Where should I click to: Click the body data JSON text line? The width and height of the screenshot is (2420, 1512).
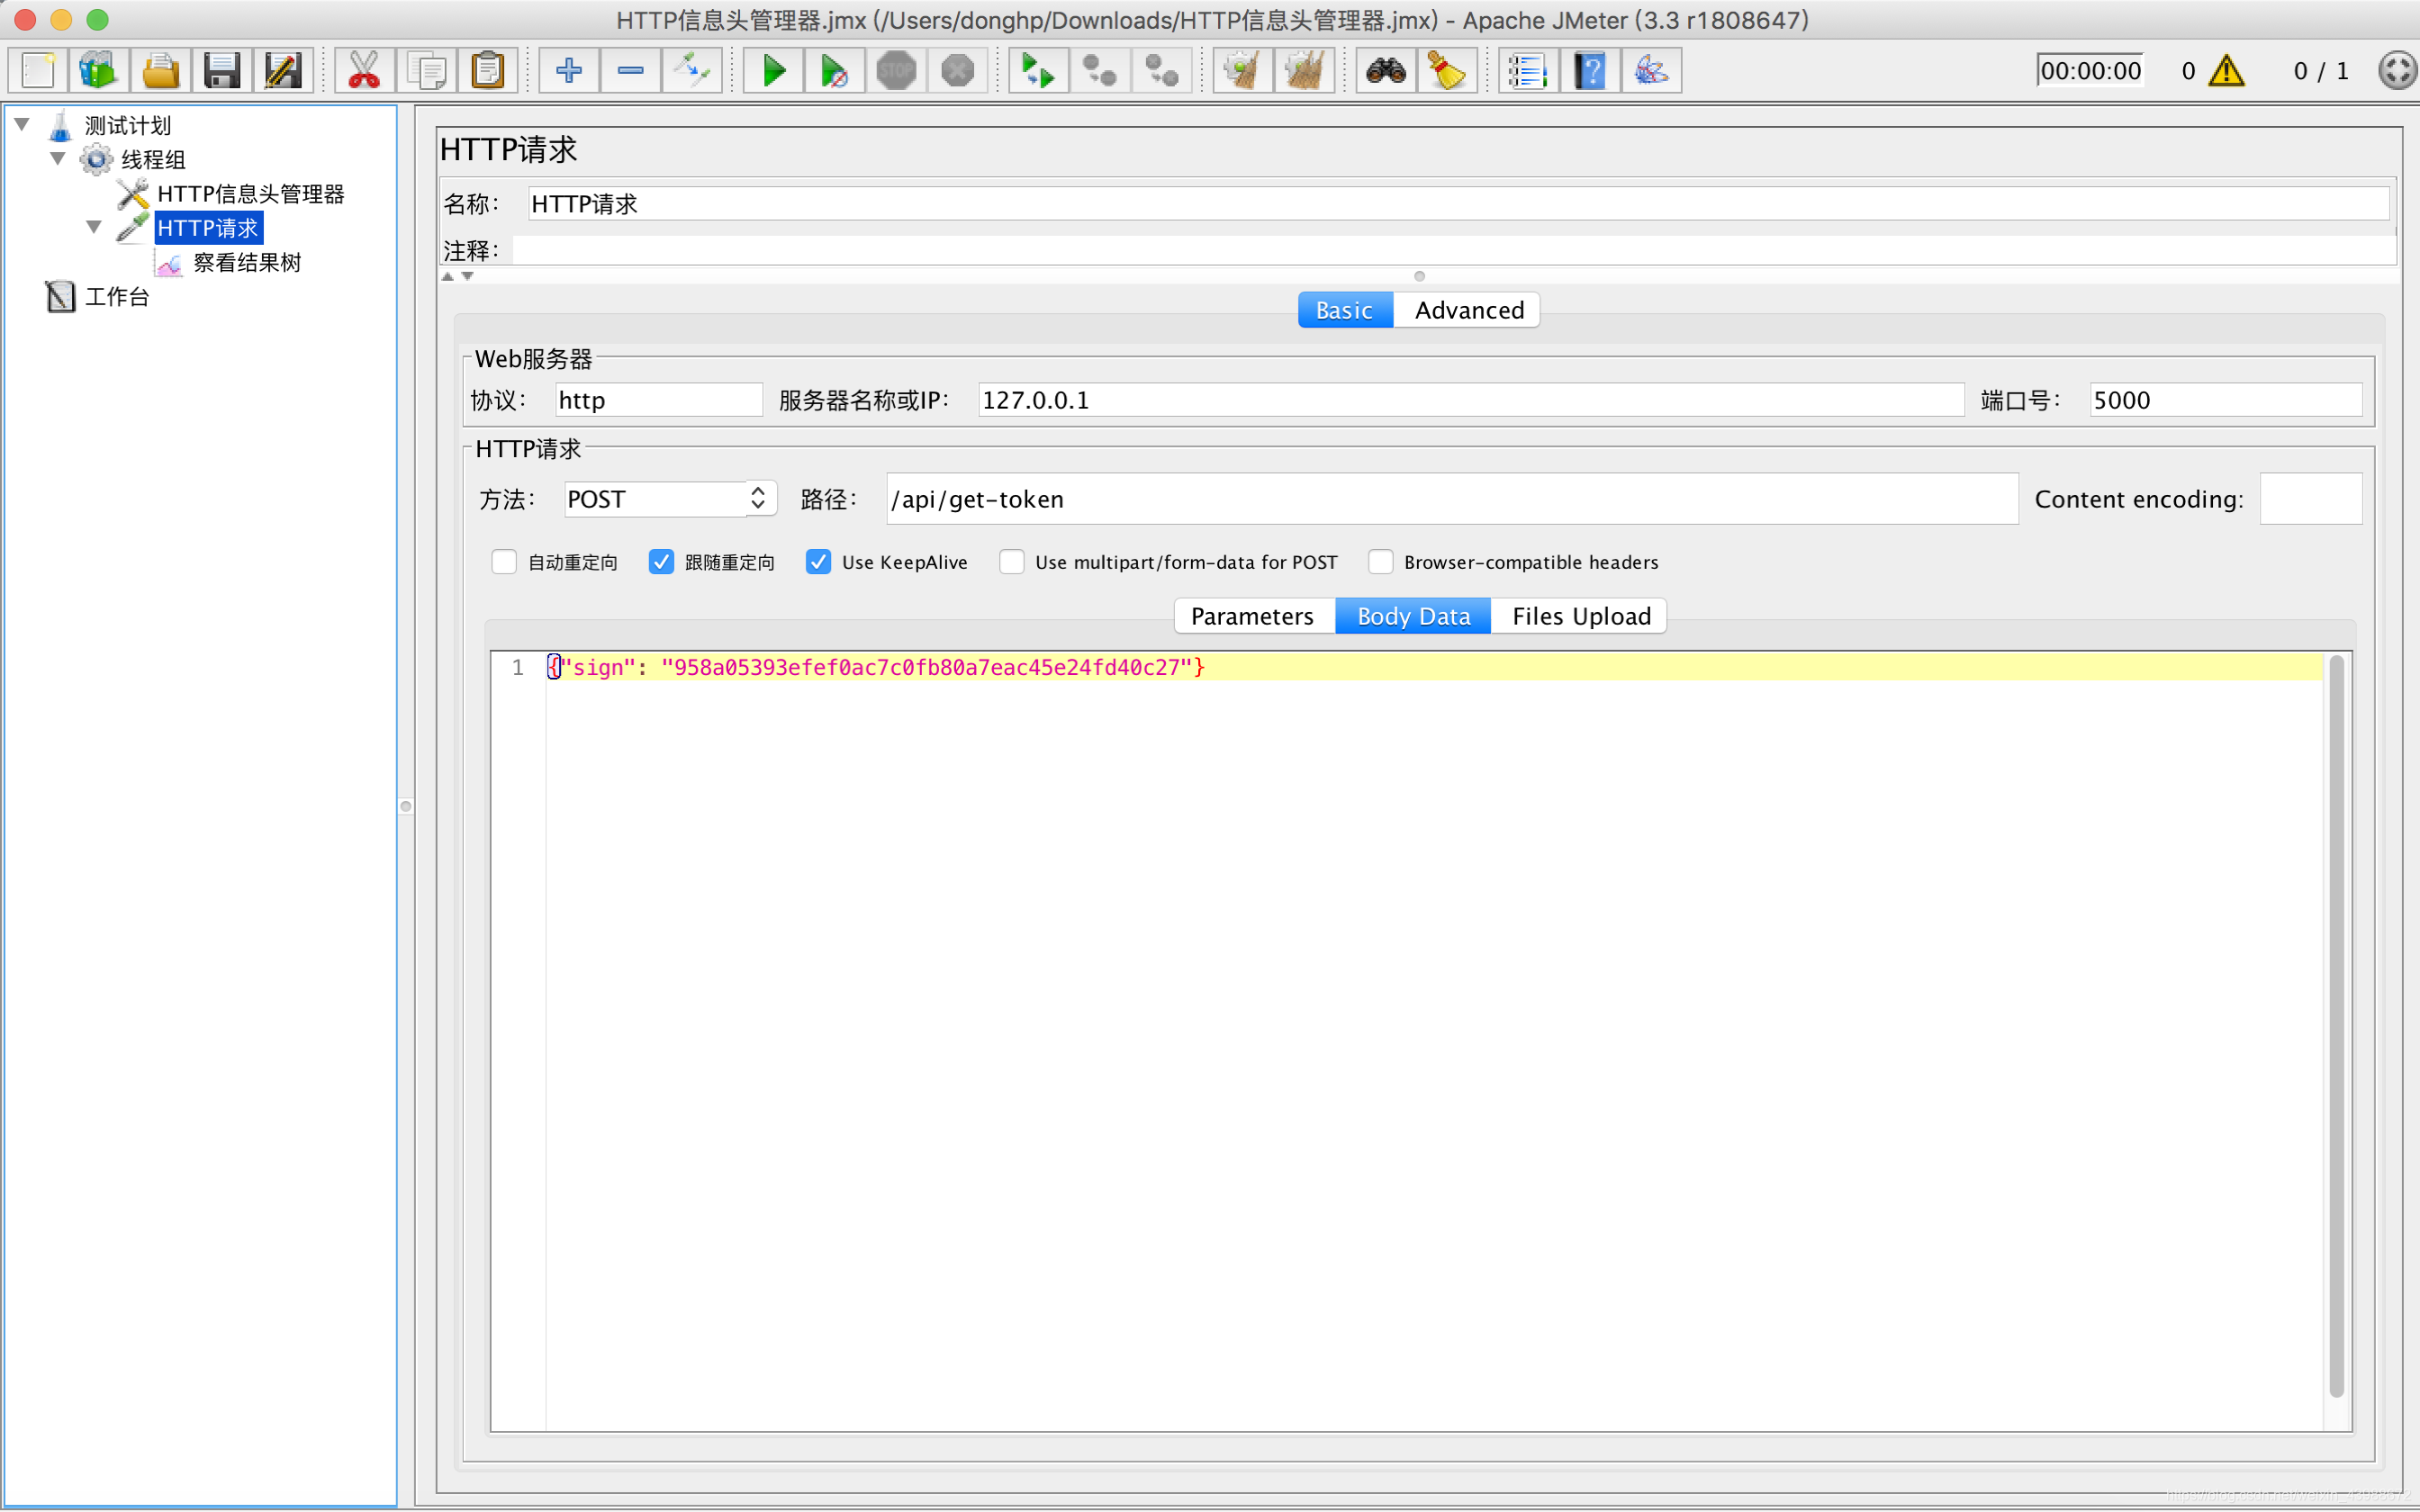(x=876, y=667)
